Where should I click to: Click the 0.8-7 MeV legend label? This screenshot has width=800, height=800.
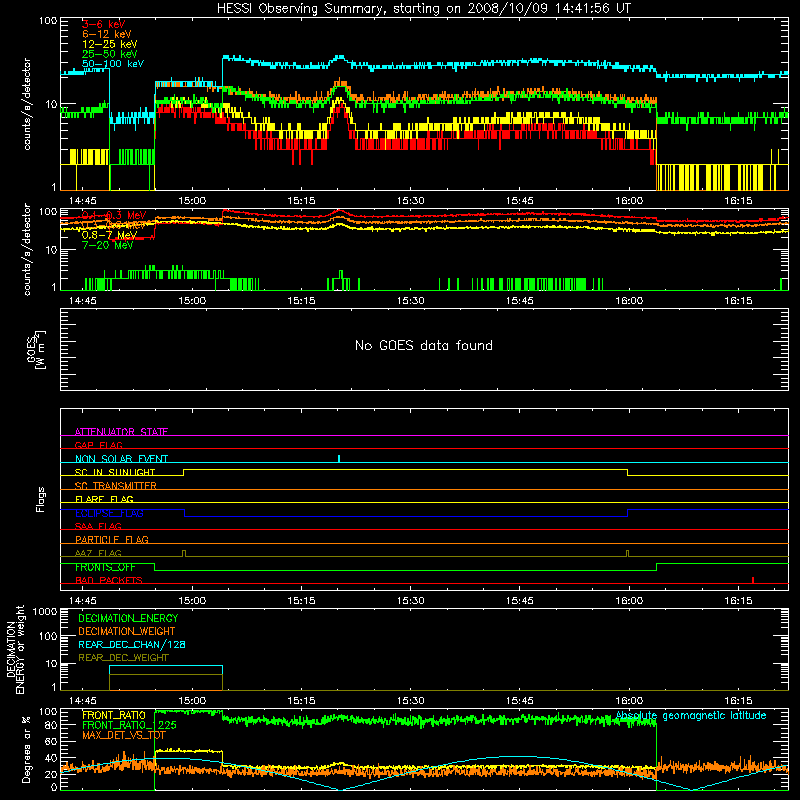[x=109, y=235]
